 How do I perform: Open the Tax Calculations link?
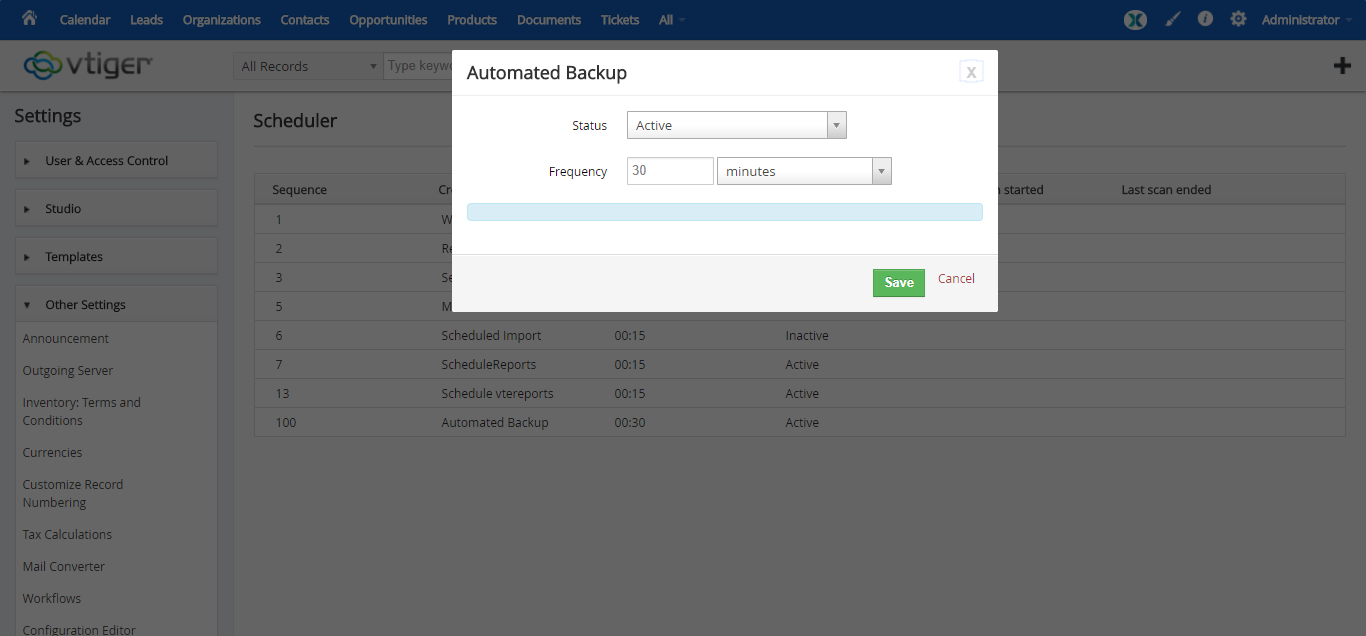coord(67,535)
